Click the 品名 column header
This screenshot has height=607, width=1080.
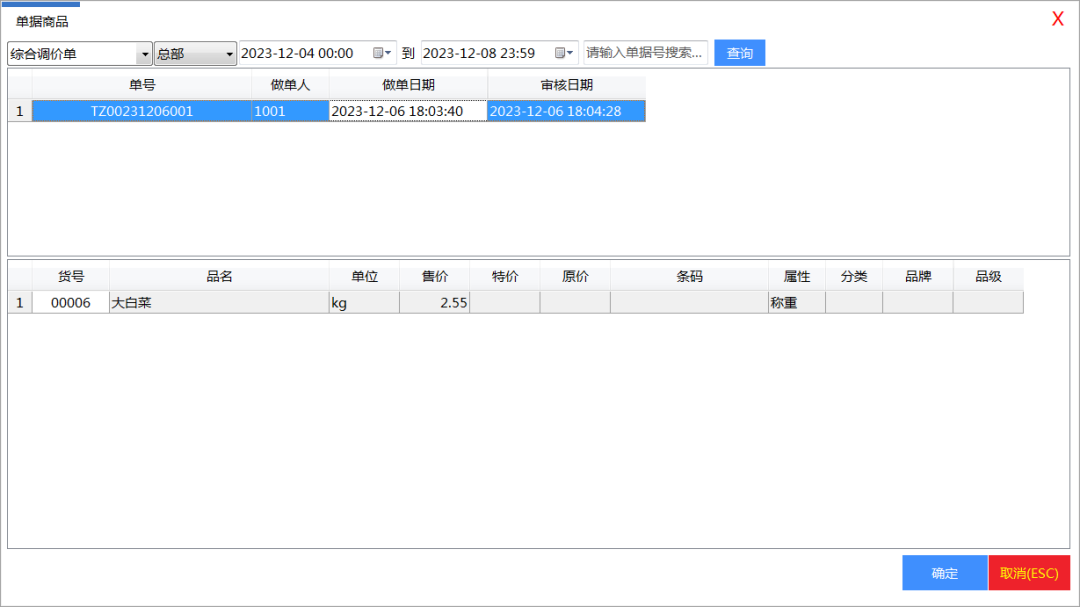pyautogui.click(x=219, y=276)
